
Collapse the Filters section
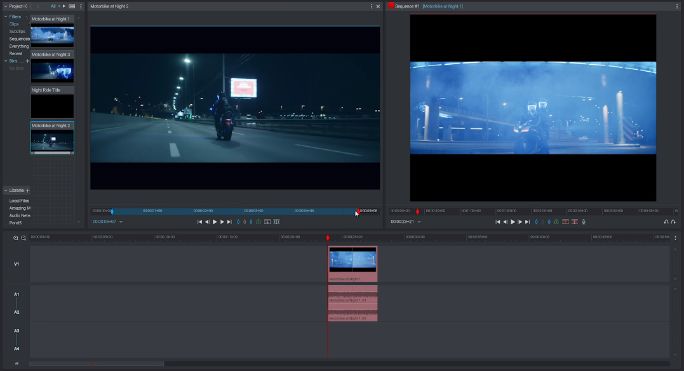(x=6, y=17)
